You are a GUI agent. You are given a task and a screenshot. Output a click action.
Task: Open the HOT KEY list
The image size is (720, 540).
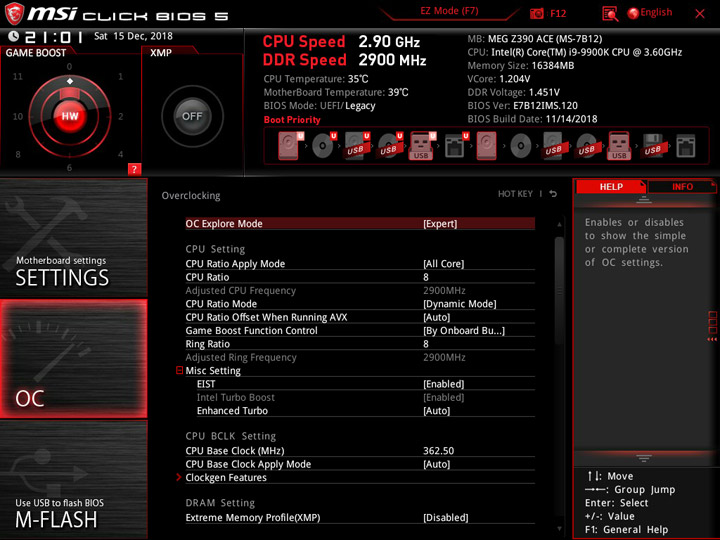515,194
